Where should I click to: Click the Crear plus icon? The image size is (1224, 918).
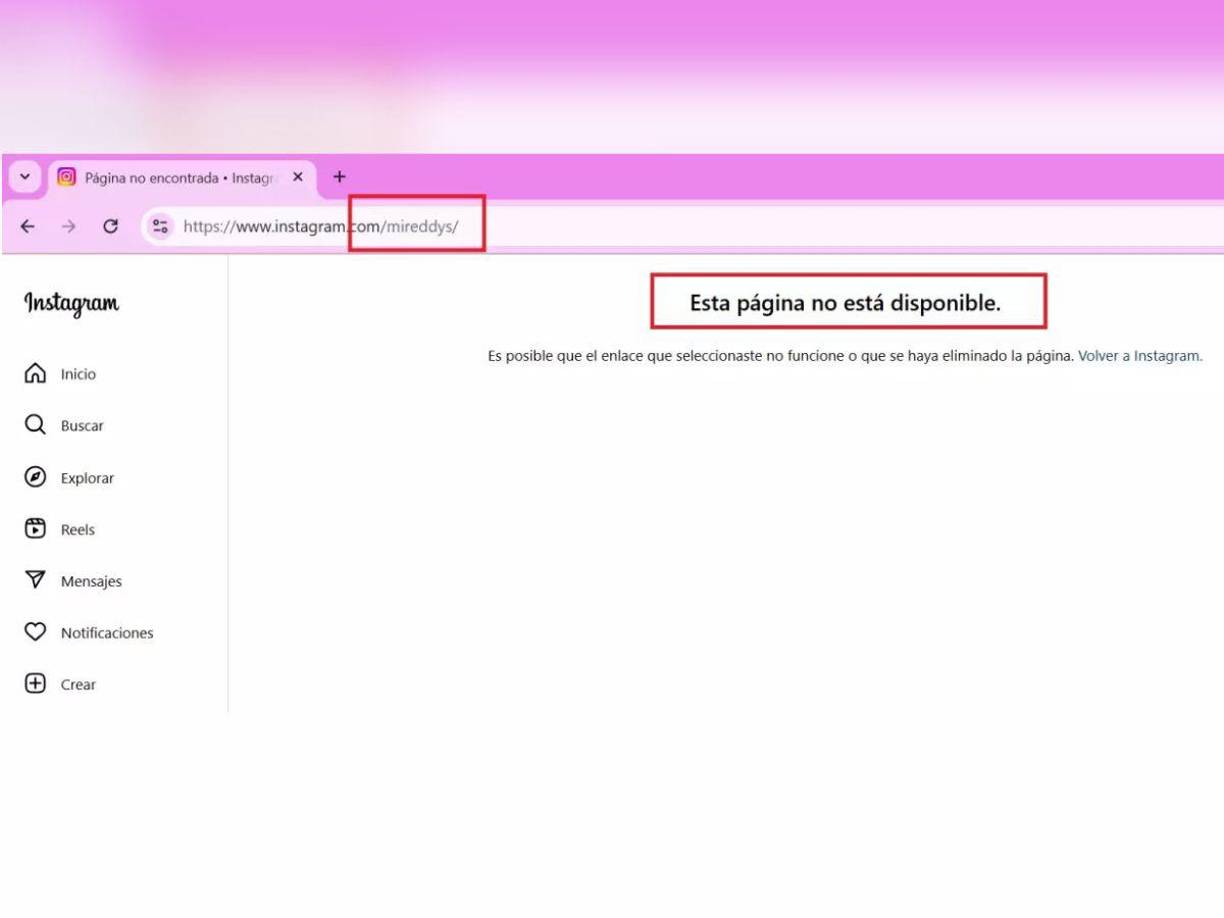[35, 684]
